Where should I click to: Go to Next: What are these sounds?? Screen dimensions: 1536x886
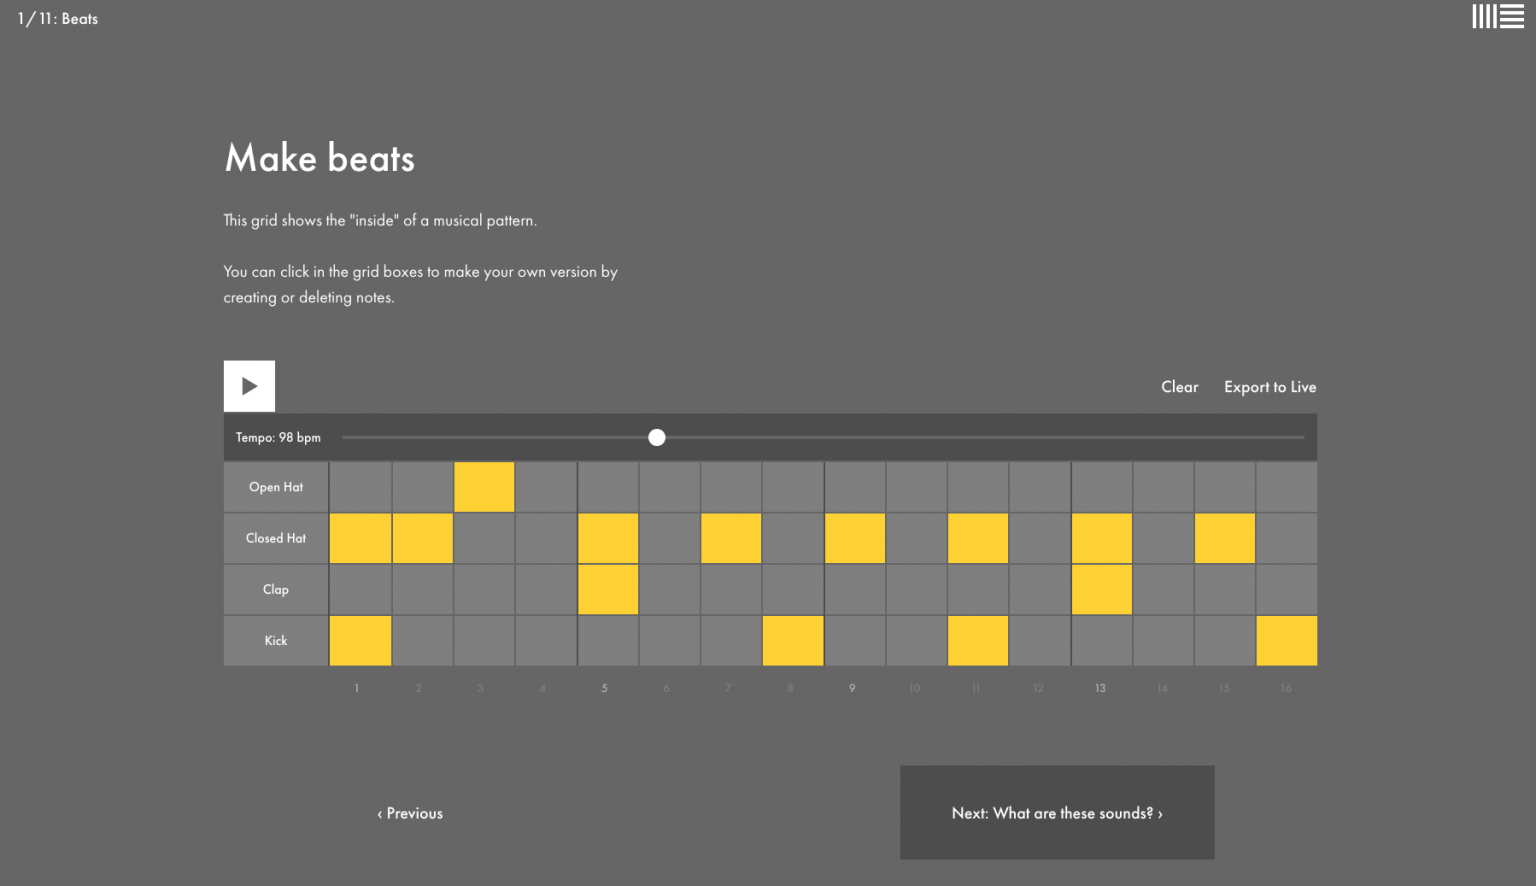click(1057, 813)
